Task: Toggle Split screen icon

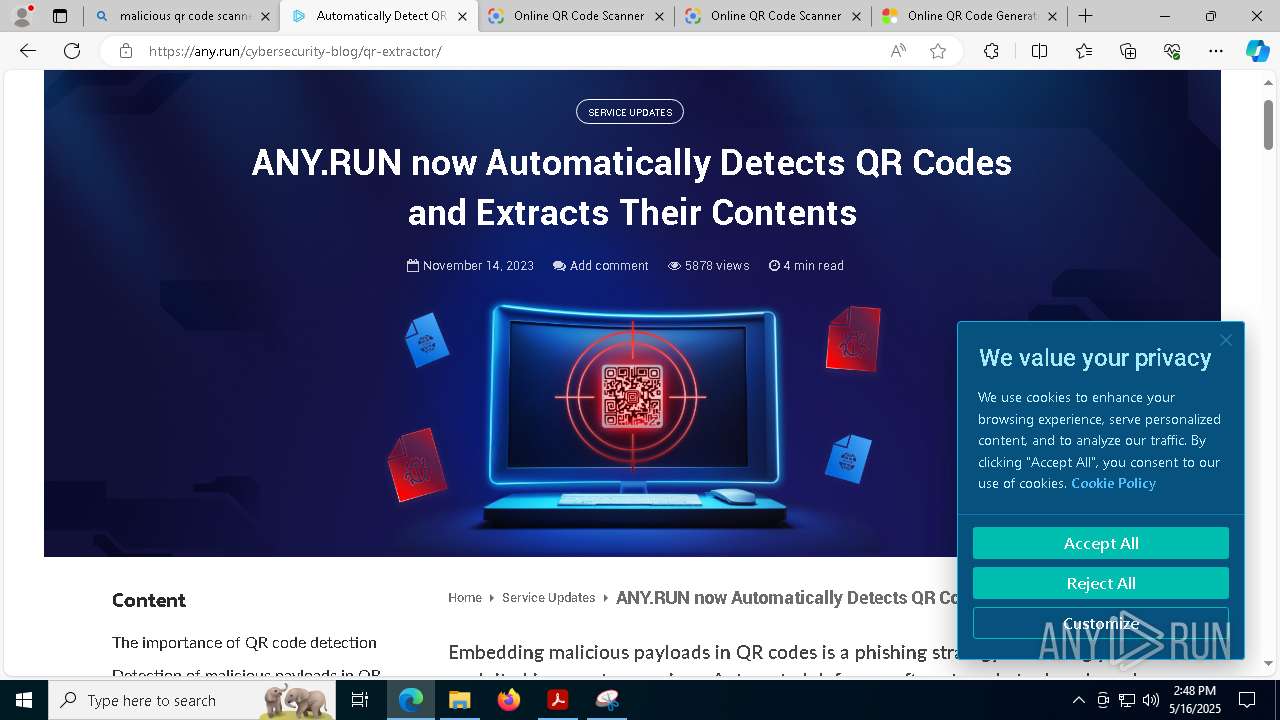Action: click(x=1039, y=51)
